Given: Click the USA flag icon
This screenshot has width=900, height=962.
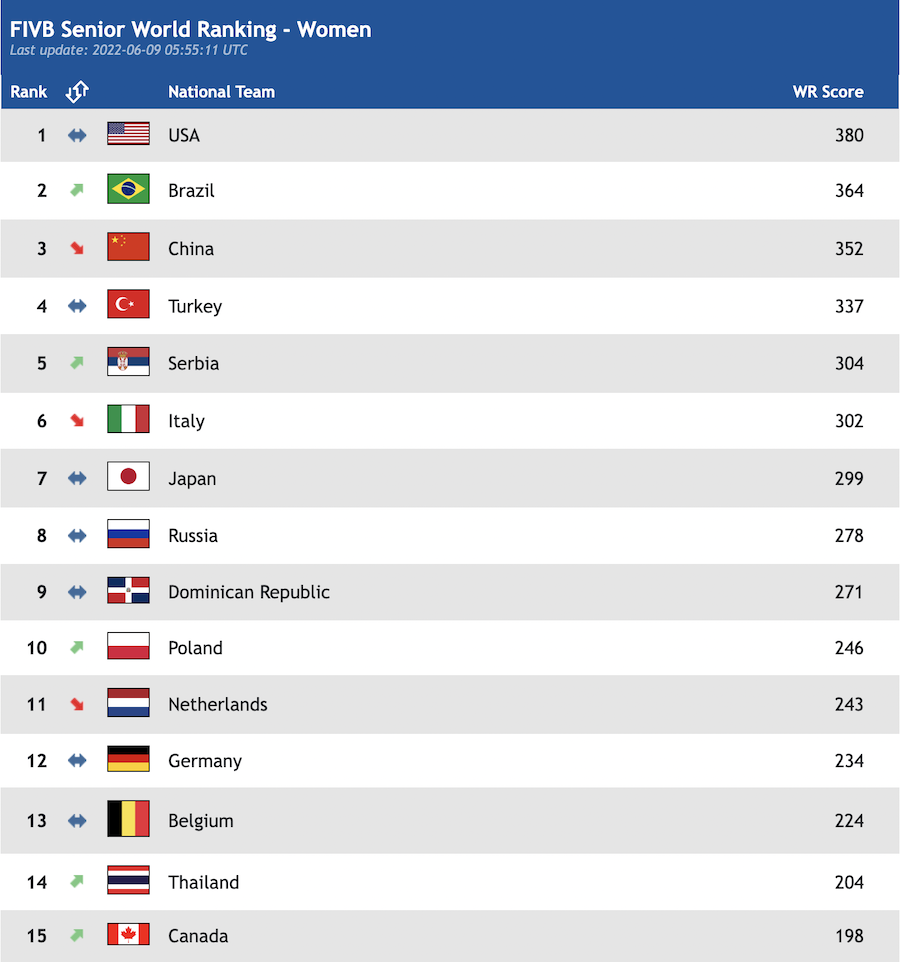Looking at the screenshot, I should (128, 133).
